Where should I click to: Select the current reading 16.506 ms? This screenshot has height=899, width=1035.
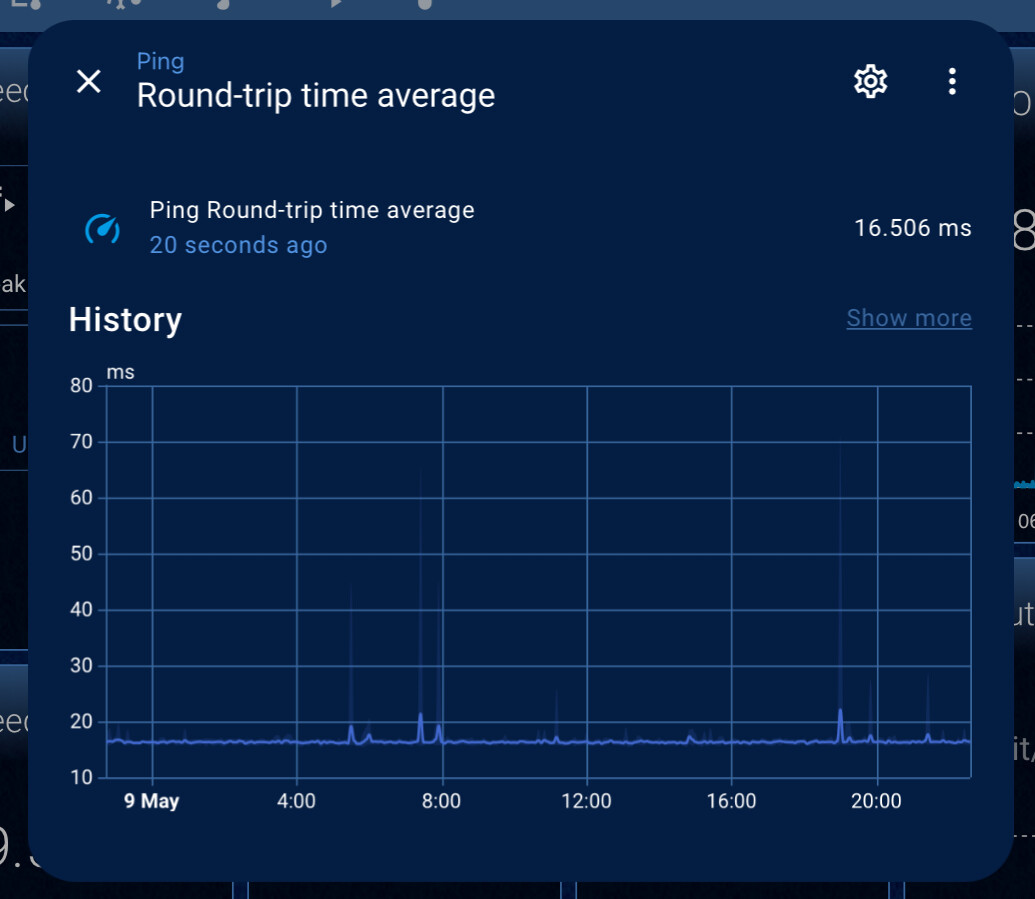pos(913,228)
